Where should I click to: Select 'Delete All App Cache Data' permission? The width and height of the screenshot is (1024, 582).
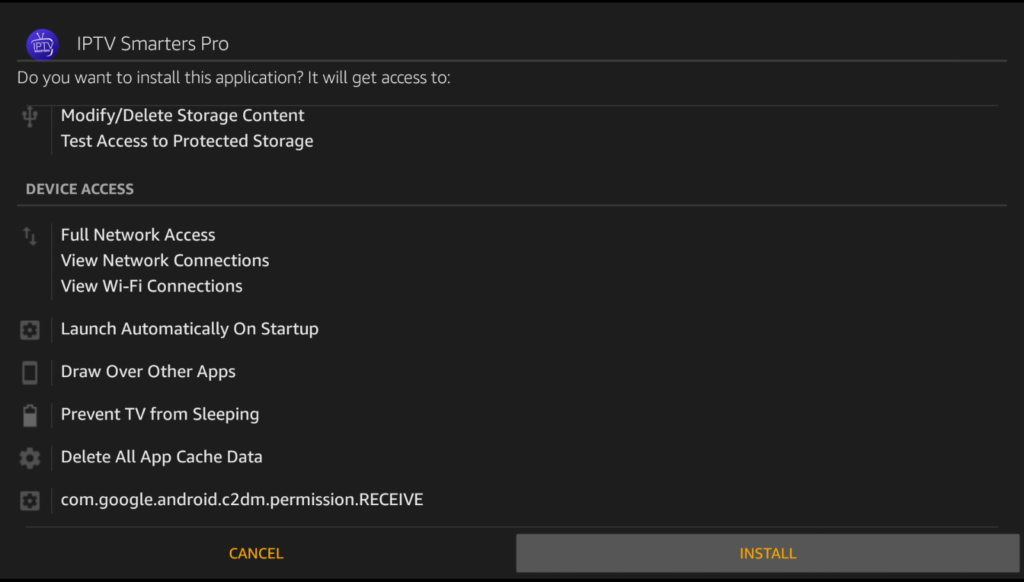162,457
